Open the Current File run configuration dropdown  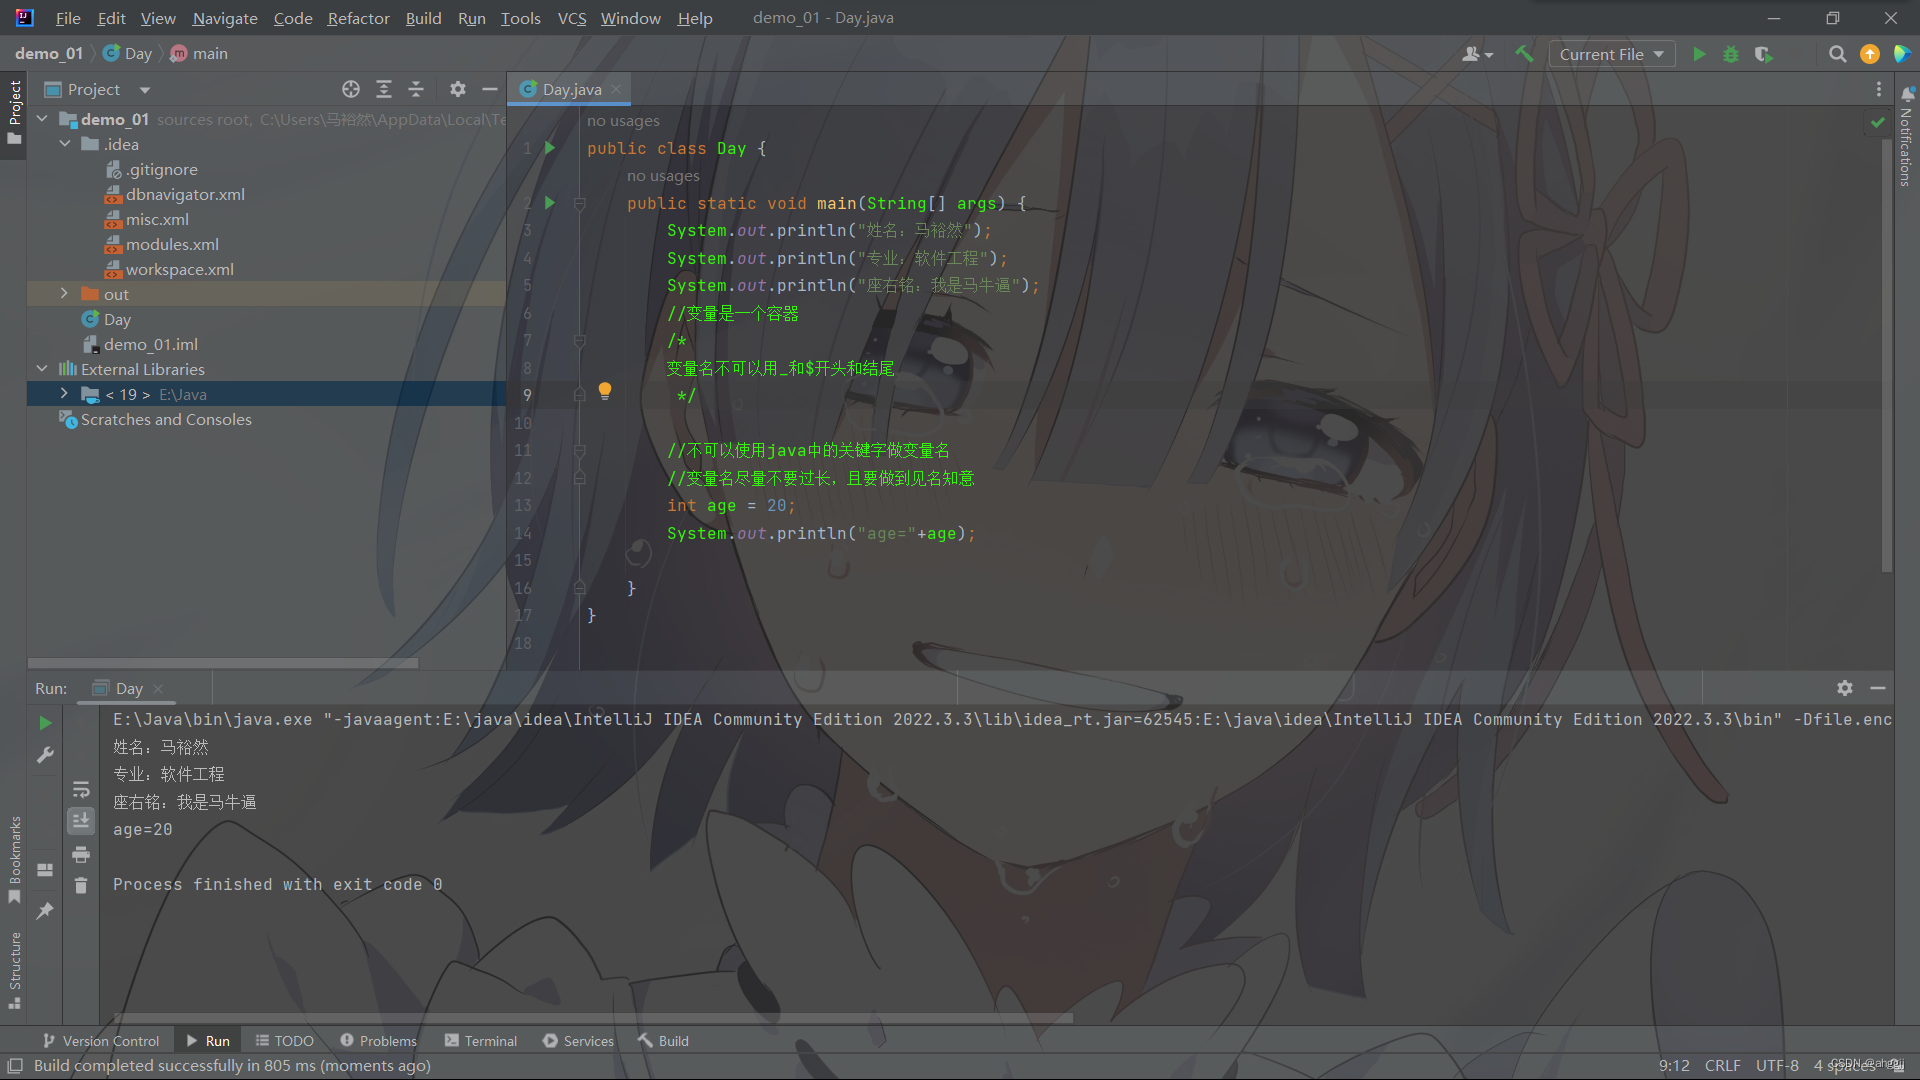[x=1611, y=54]
